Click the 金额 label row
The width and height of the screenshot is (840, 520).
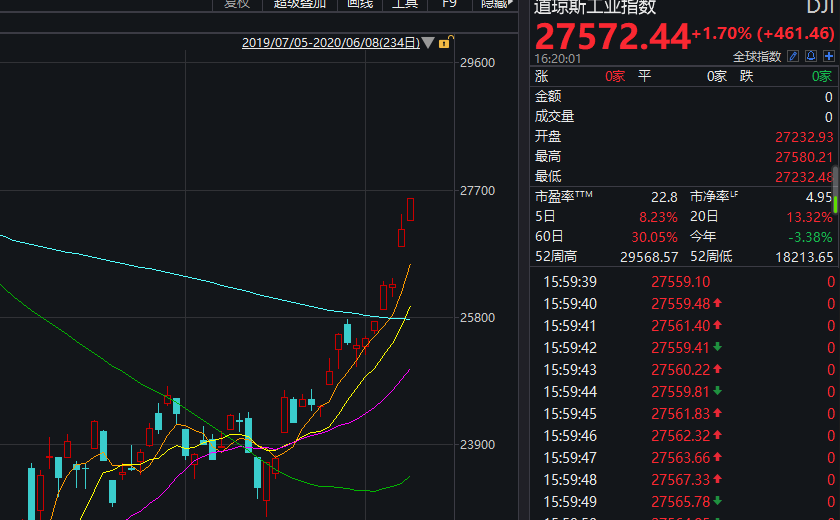click(x=684, y=96)
